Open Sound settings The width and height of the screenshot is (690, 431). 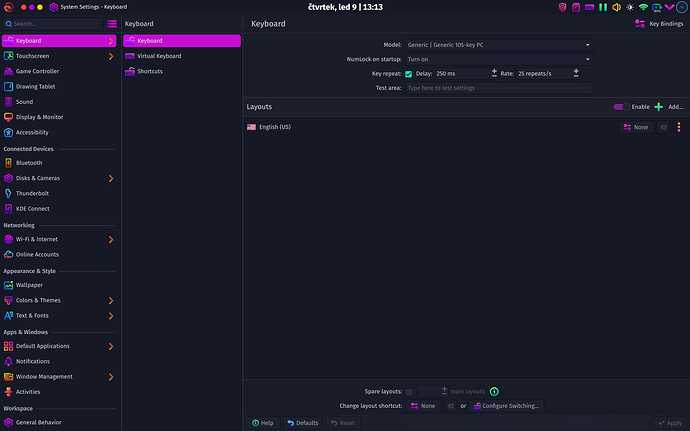click(59, 102)
